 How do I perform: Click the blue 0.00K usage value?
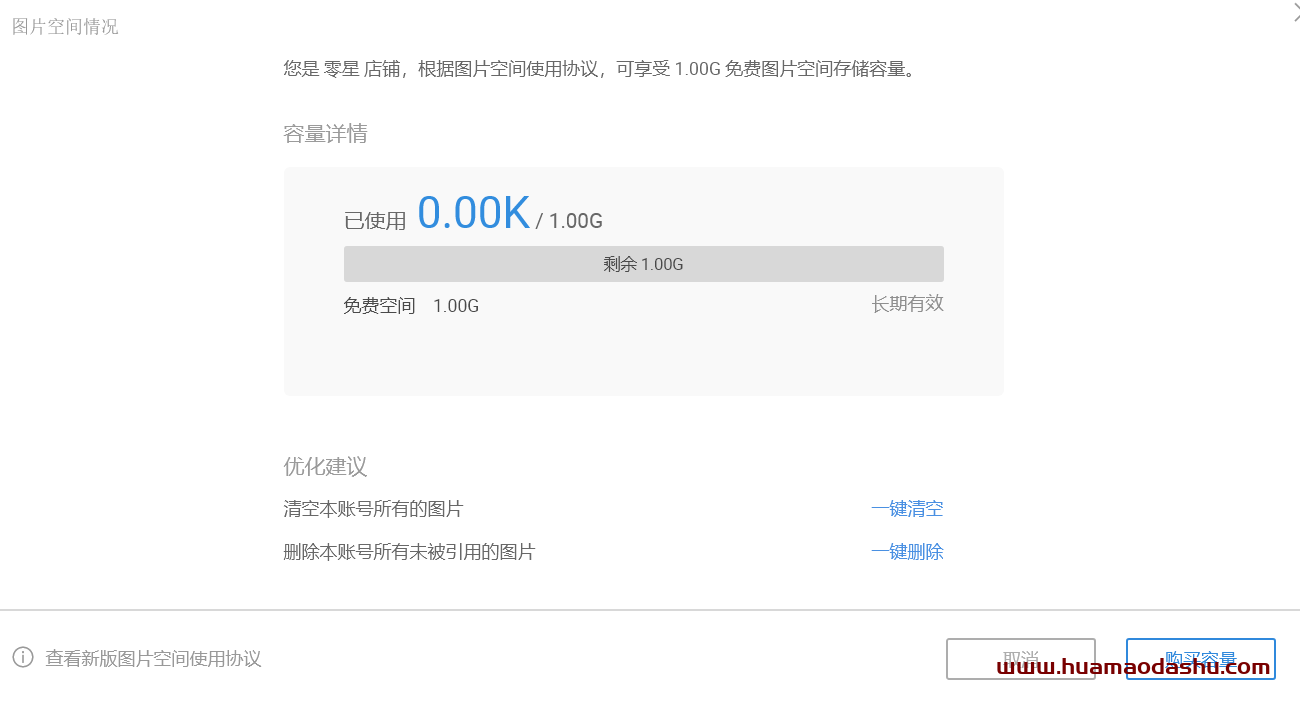pyautogui.click(x=473, y=212)
